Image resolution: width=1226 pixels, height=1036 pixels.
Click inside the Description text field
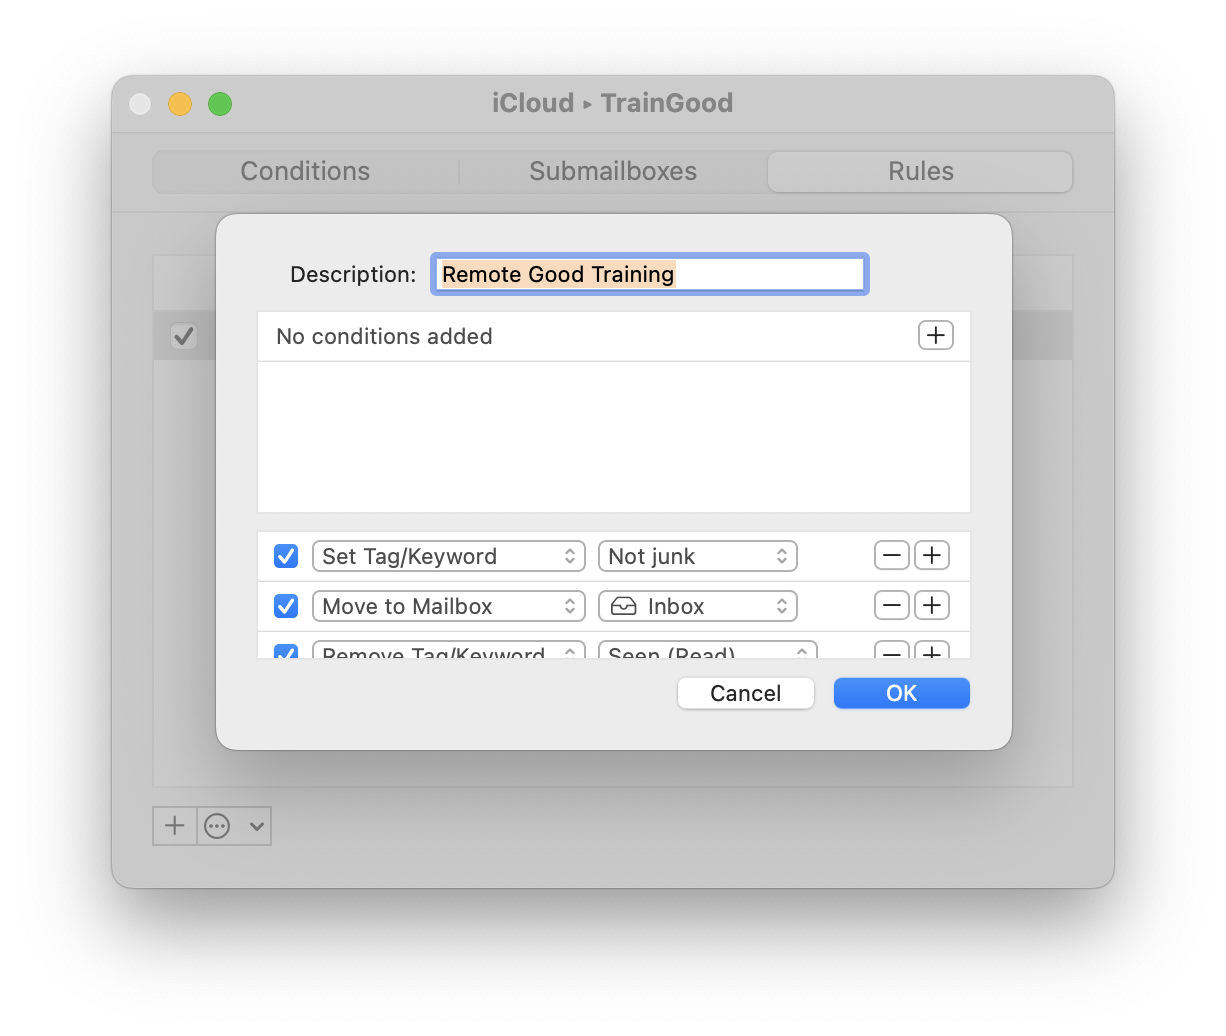pyautogui.click(x=649, y=273)
